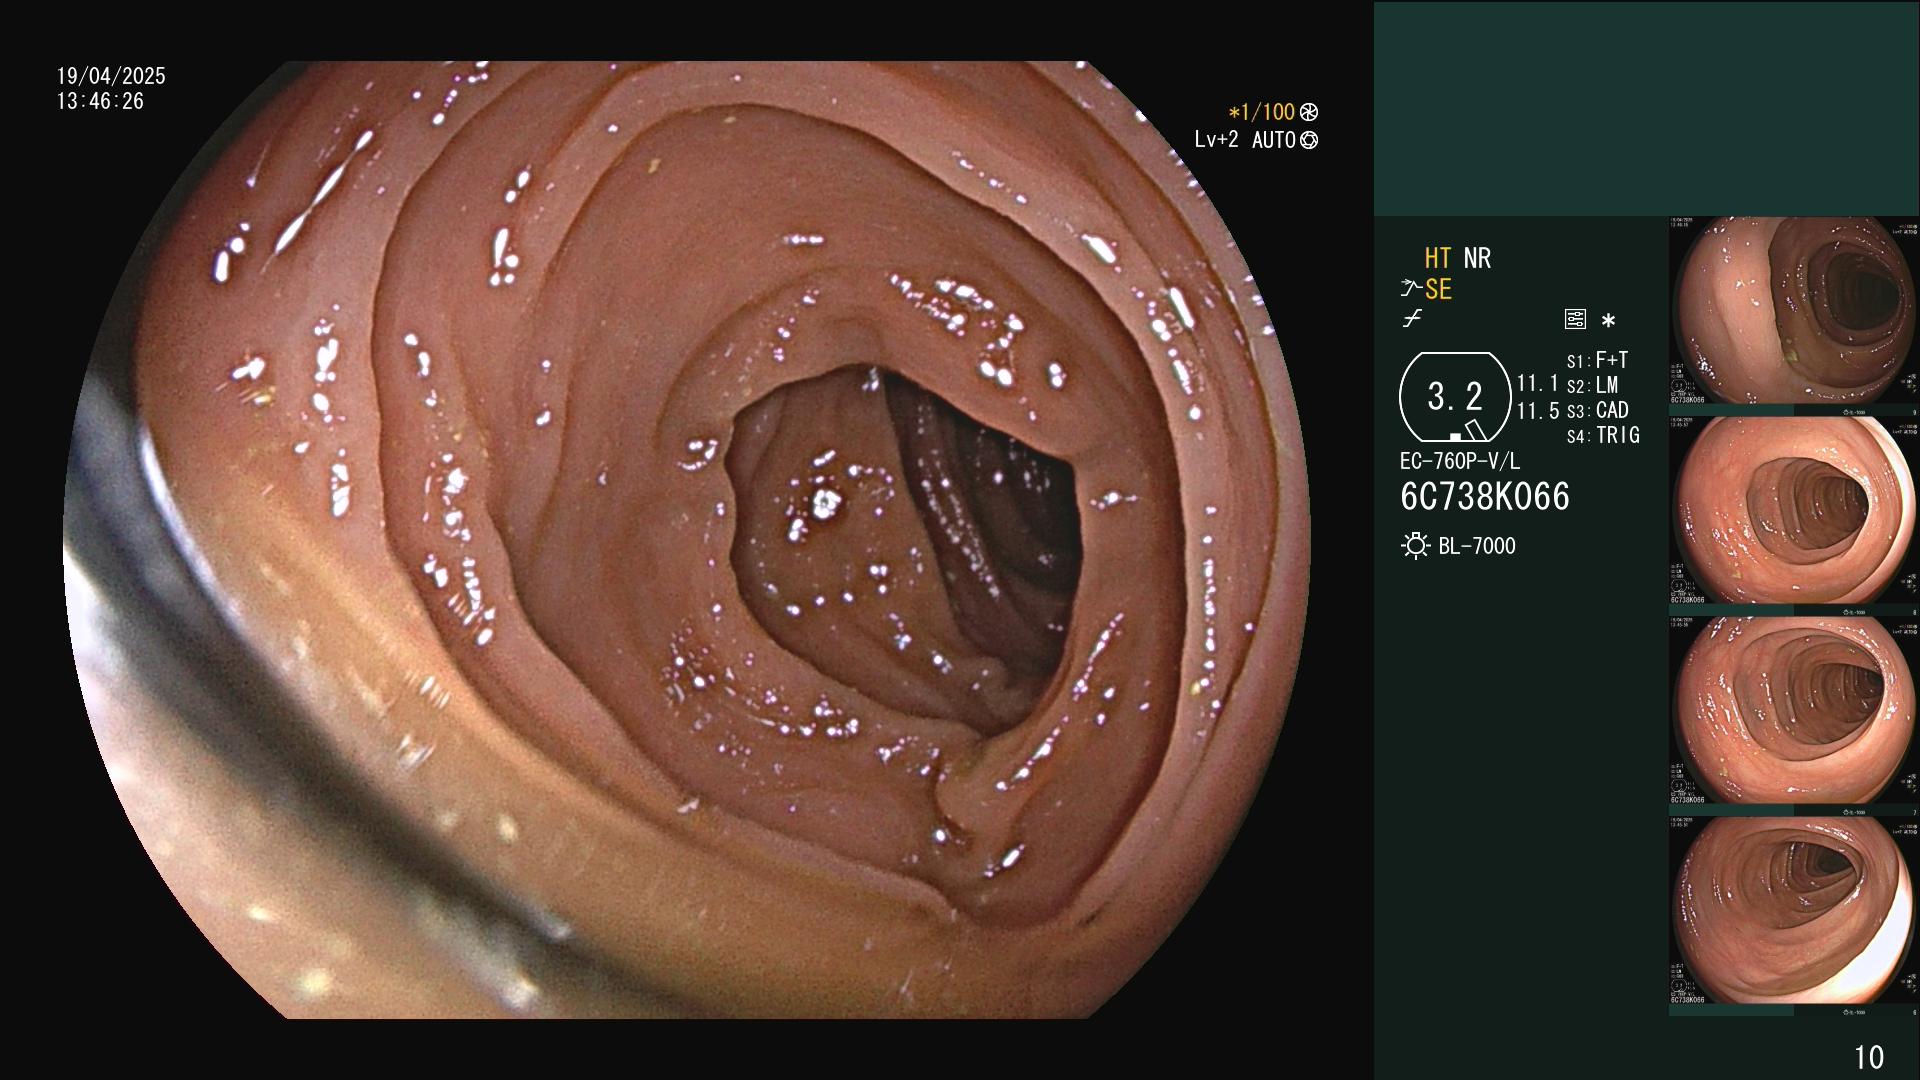The image size is (1920, 1080).
Task: Click the 11.1 diameter value
Action: click(x=1538, y=383)
